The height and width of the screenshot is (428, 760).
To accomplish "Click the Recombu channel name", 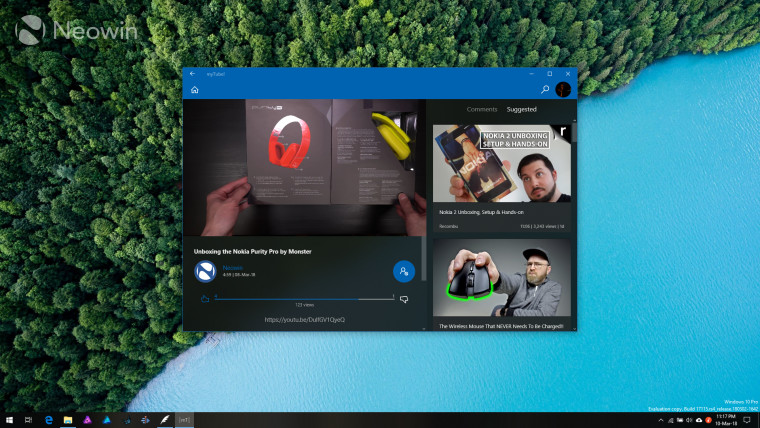I will (448, 226).
